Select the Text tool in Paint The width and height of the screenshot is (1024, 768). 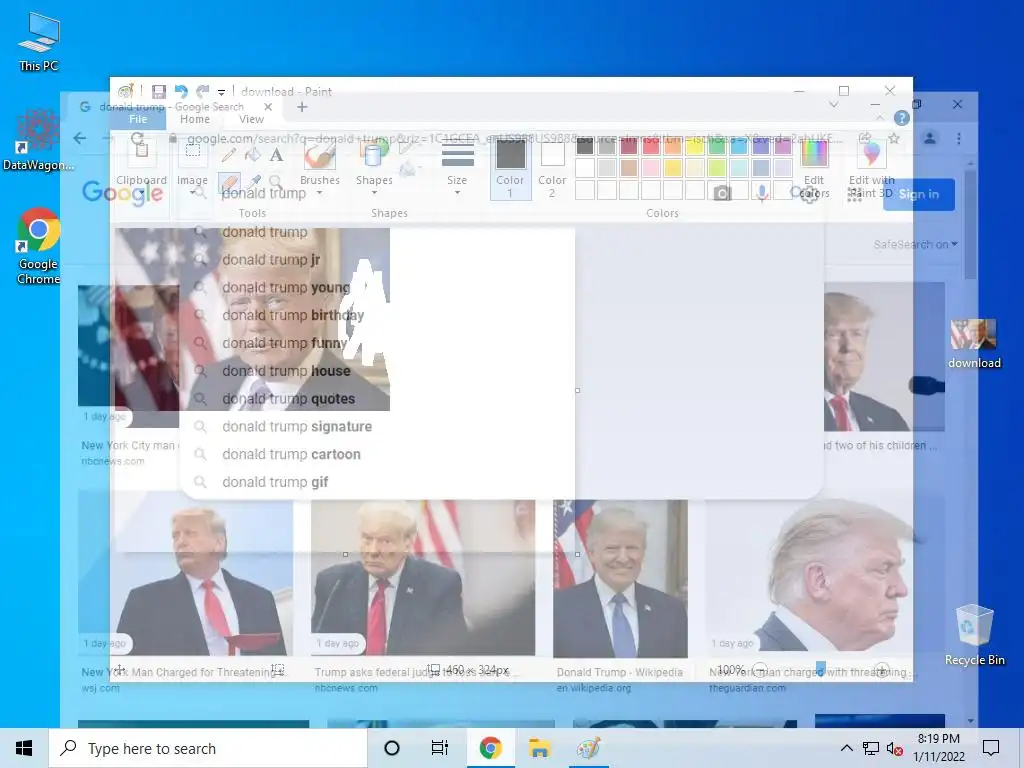tap(276, 155)
